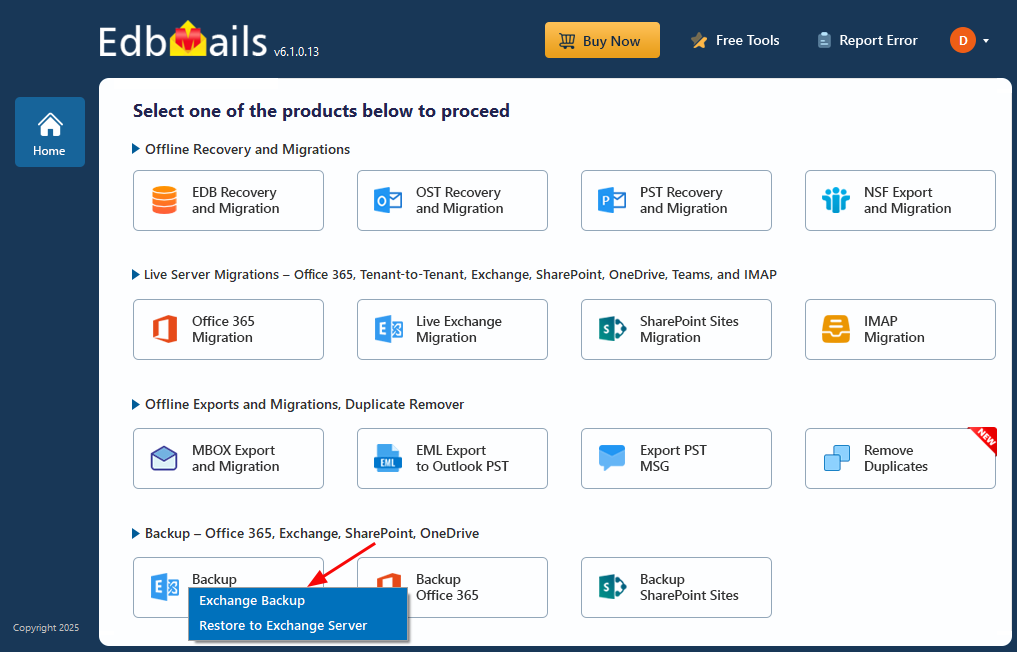Open Report Error link
The height and width of the screenshot is (652, 1017).
868,40
